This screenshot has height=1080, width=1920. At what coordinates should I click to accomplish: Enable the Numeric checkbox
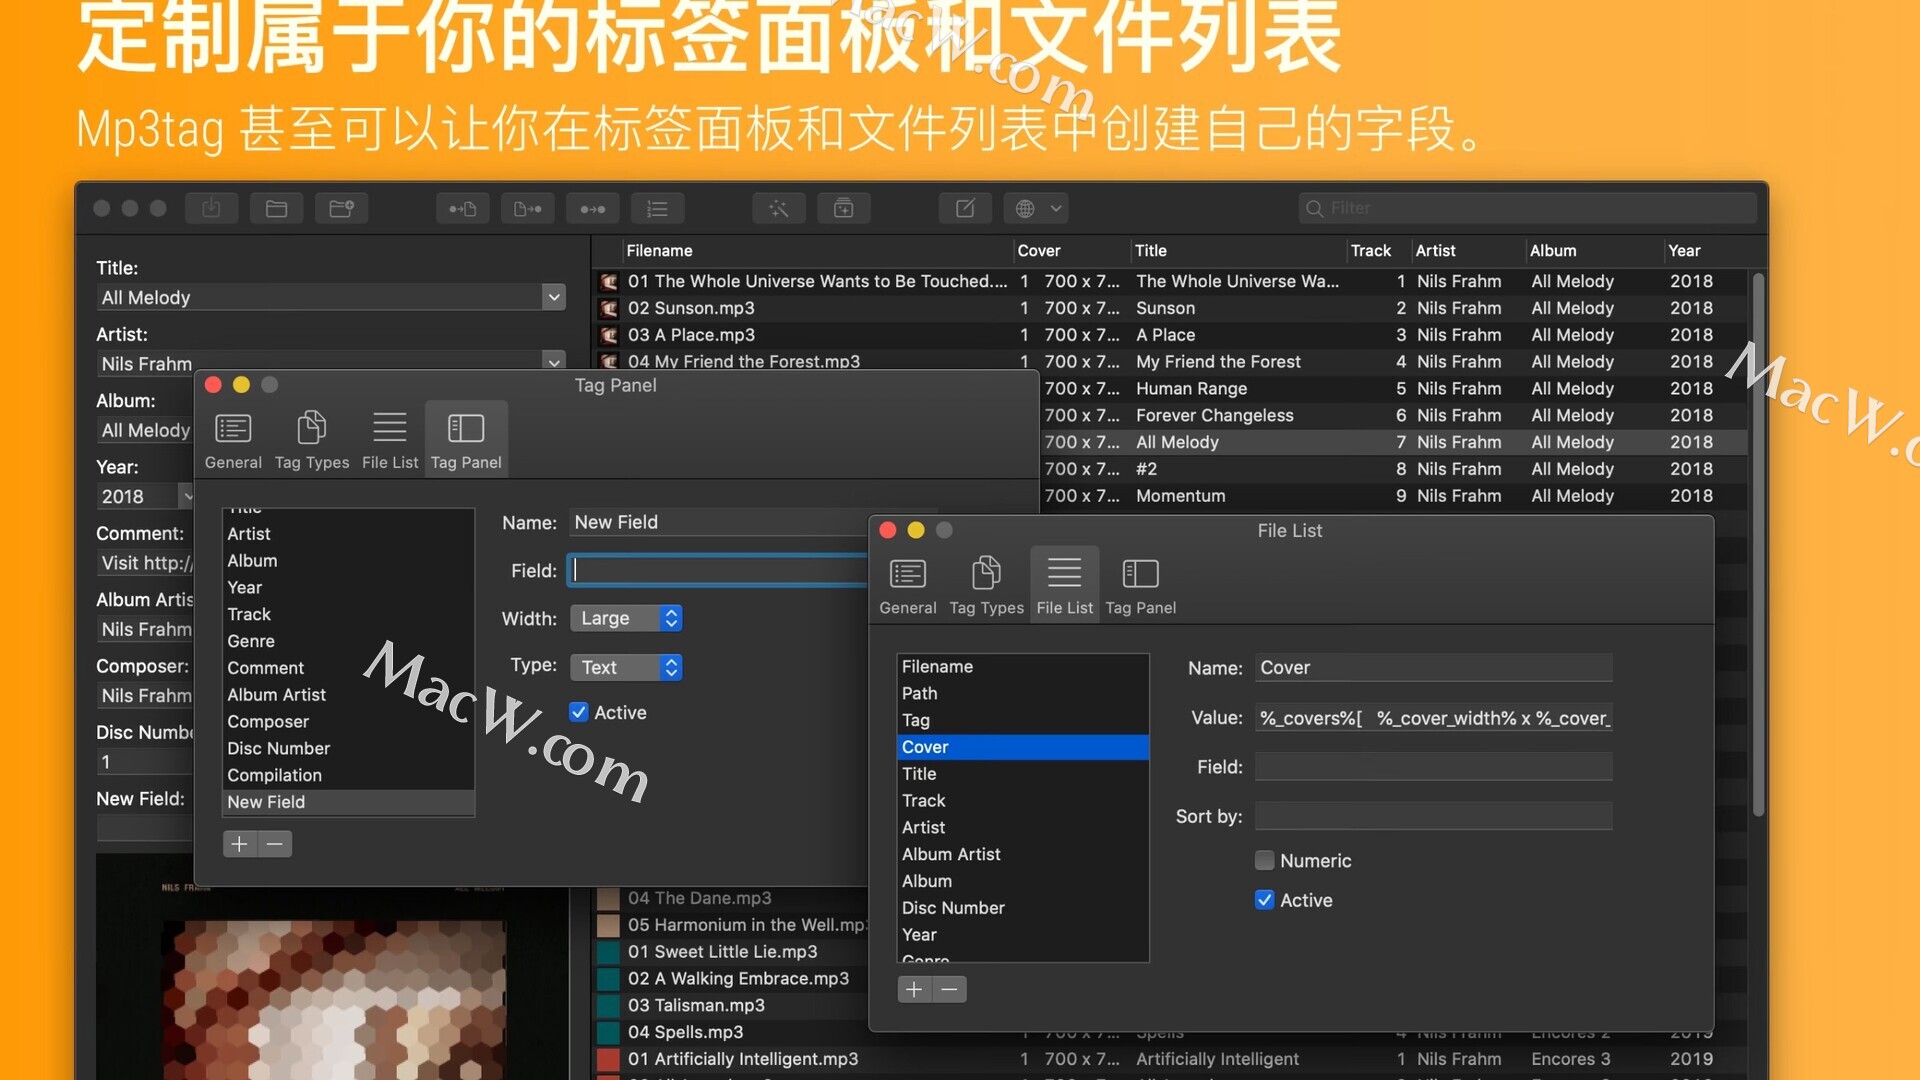tap(1265, 860)
